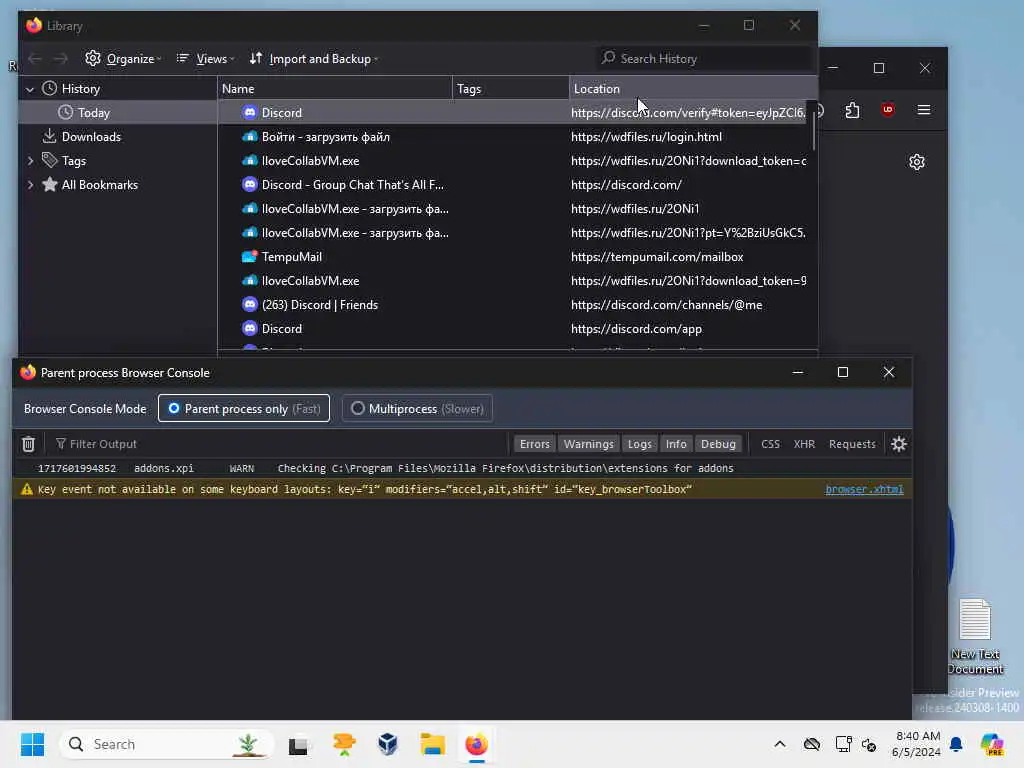Screen dimensions: 1024x768
Task: Clear console output with trash icon
Action: [x=28, y=444]
